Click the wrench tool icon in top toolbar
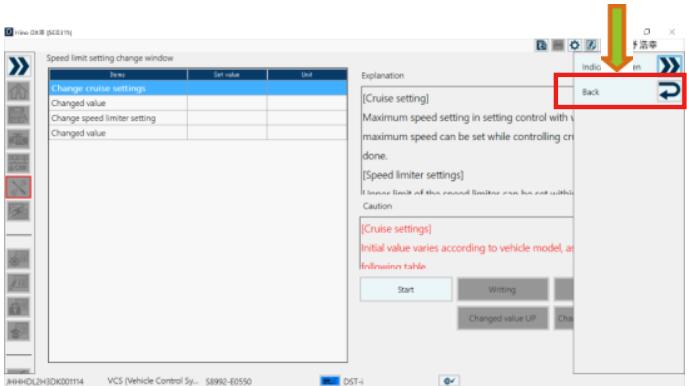 591,45
